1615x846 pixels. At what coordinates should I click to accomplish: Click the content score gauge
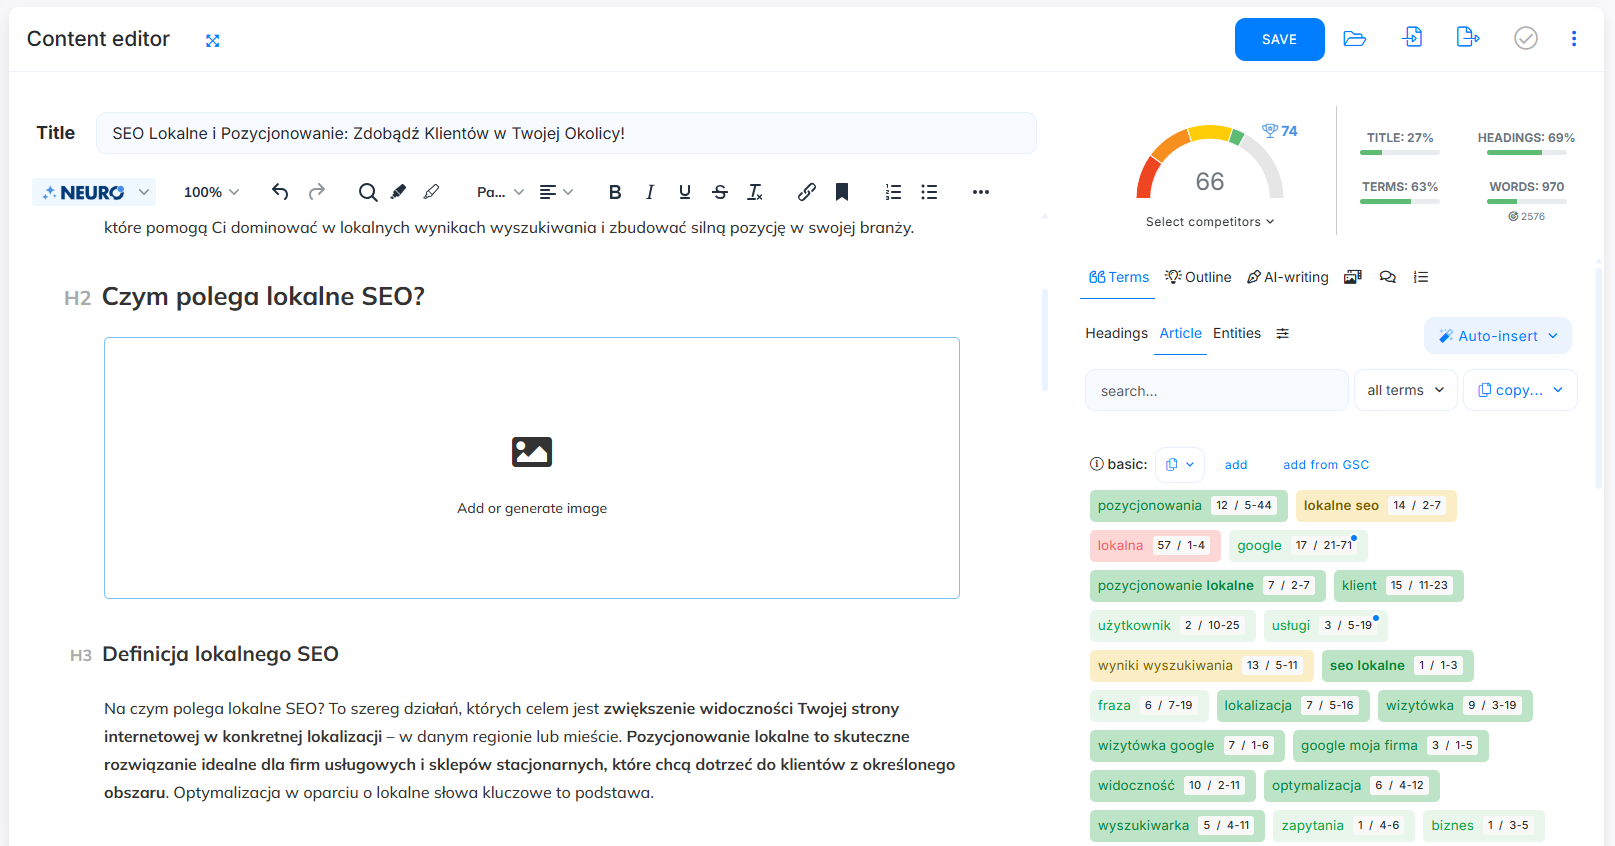click(x=1209, y=165)
